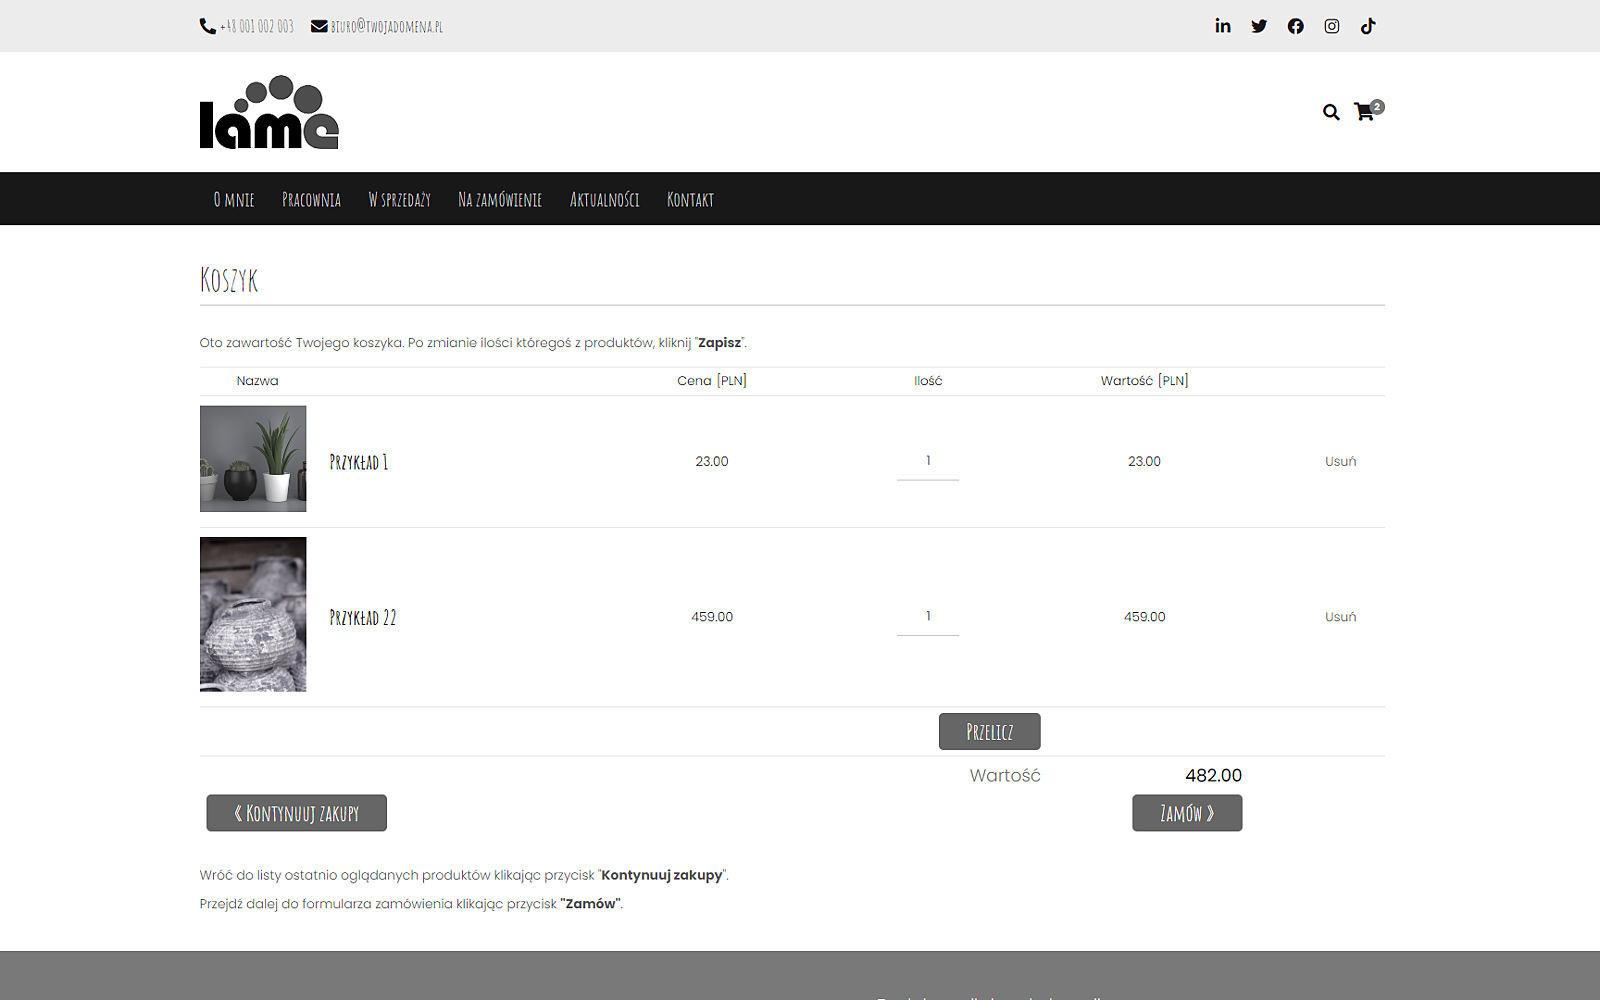Open the shopping cart icon
Image resolution: width=1600 pixels, height=1000 pixels.
click(1365, 112)
